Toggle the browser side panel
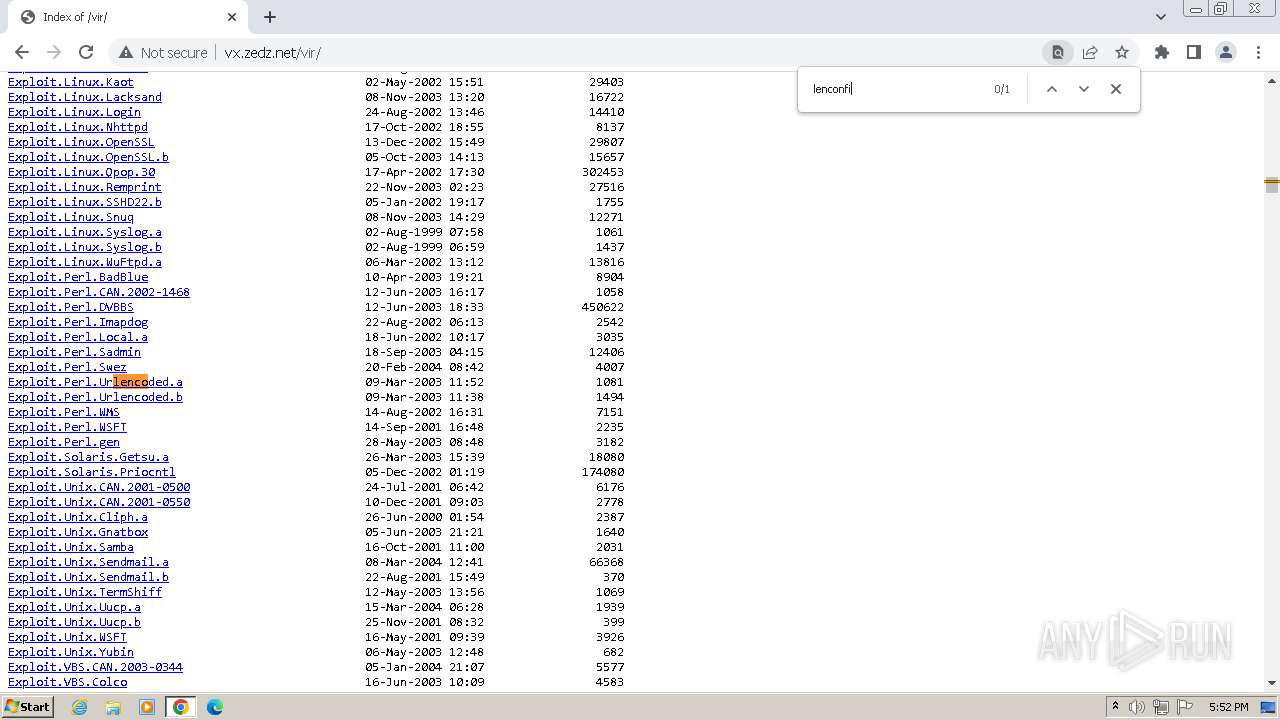1280x720 pixels. [x=1193, y=52]
